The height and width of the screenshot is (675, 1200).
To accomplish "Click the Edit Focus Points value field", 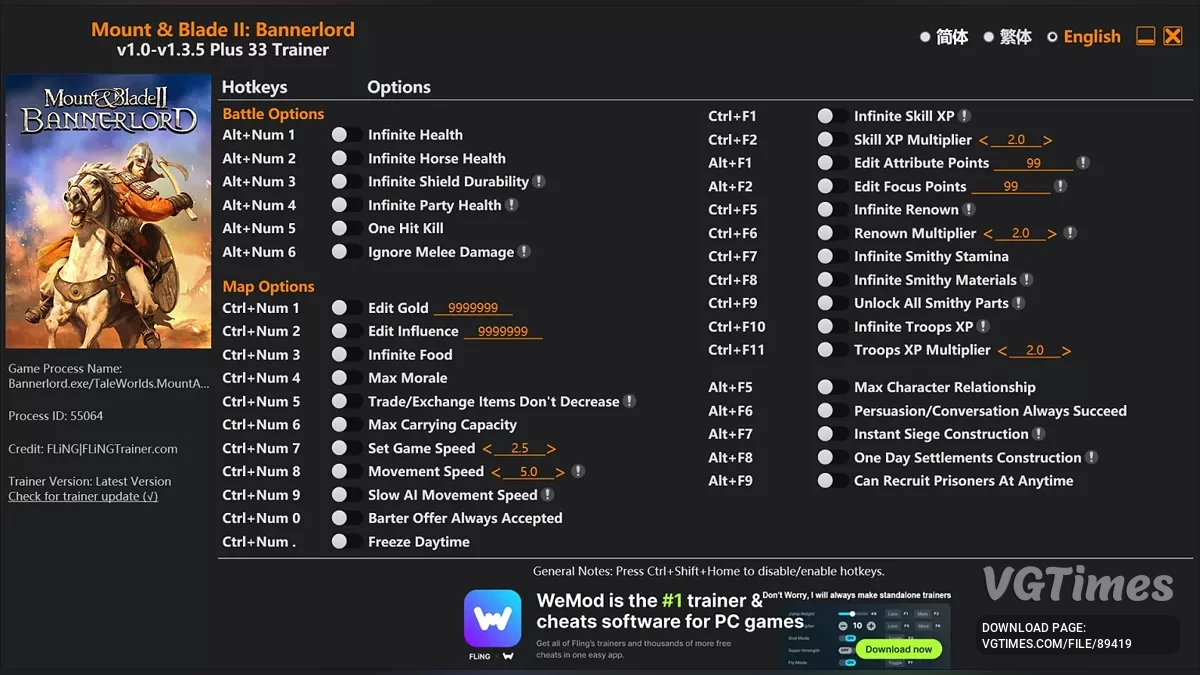I will [1011, 187].
